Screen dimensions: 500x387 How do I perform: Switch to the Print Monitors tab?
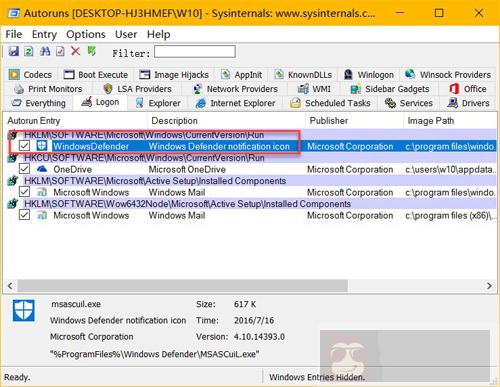click(48, 89)
